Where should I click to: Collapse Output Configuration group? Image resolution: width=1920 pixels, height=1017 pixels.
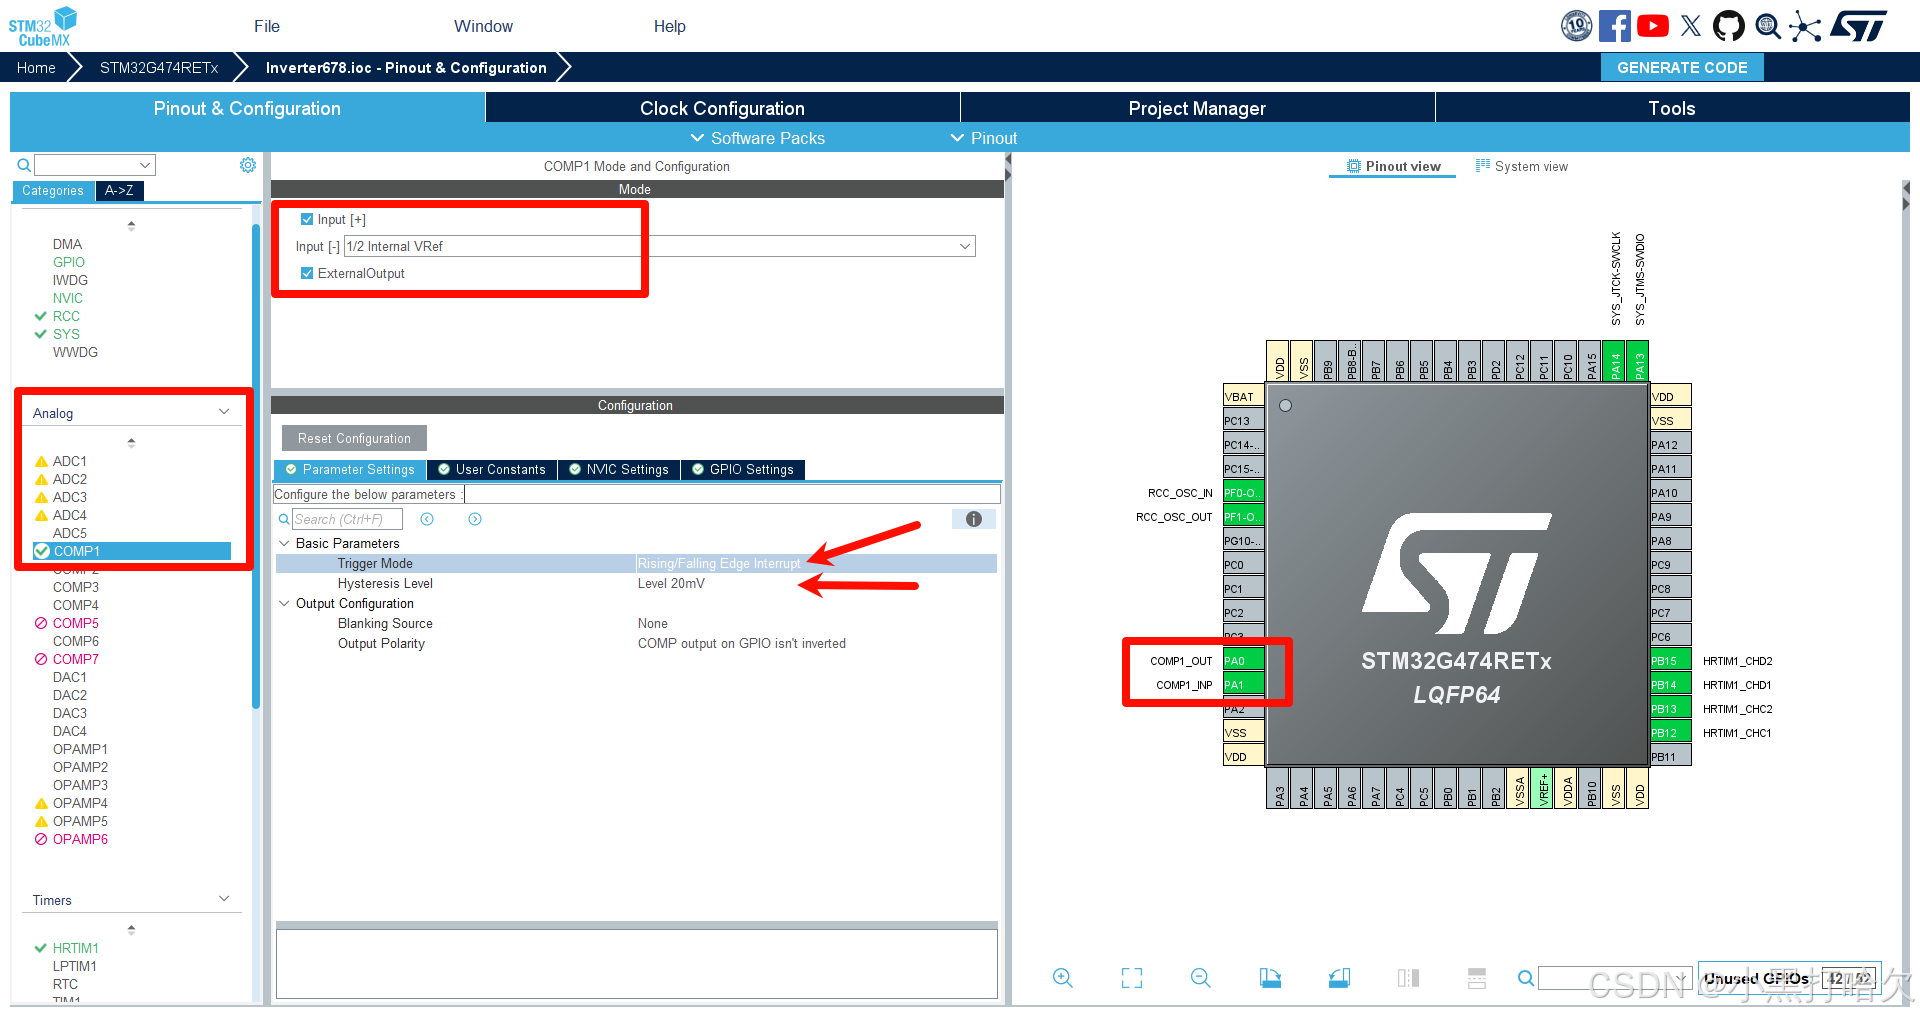[284, 603]
